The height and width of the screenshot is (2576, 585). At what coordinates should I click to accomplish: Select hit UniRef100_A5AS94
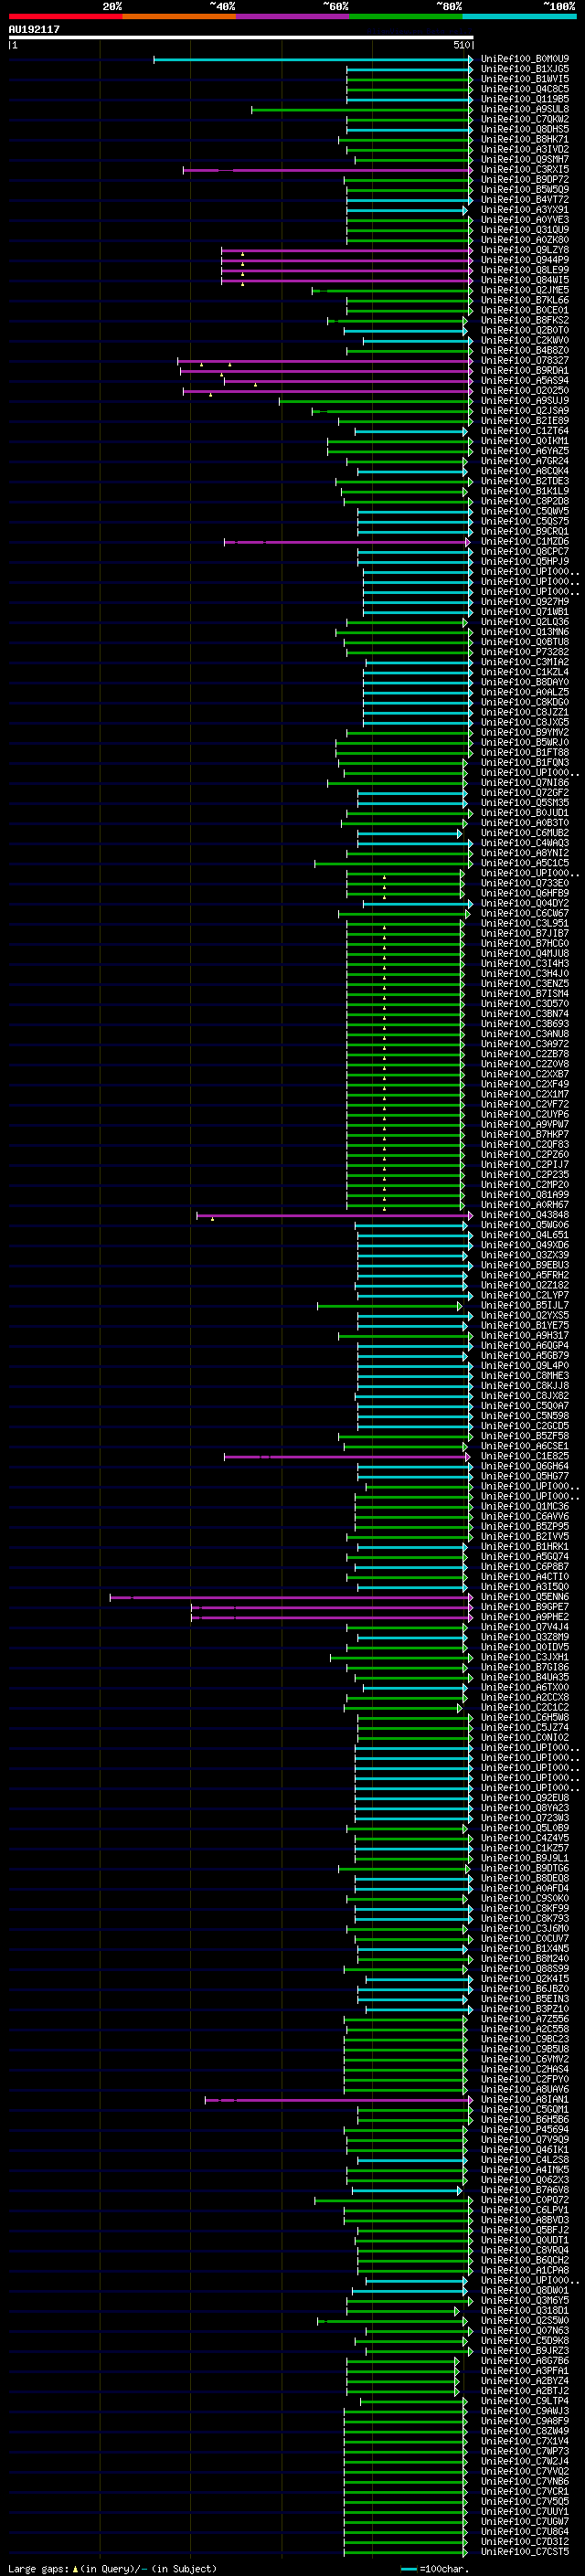[525, 380]
